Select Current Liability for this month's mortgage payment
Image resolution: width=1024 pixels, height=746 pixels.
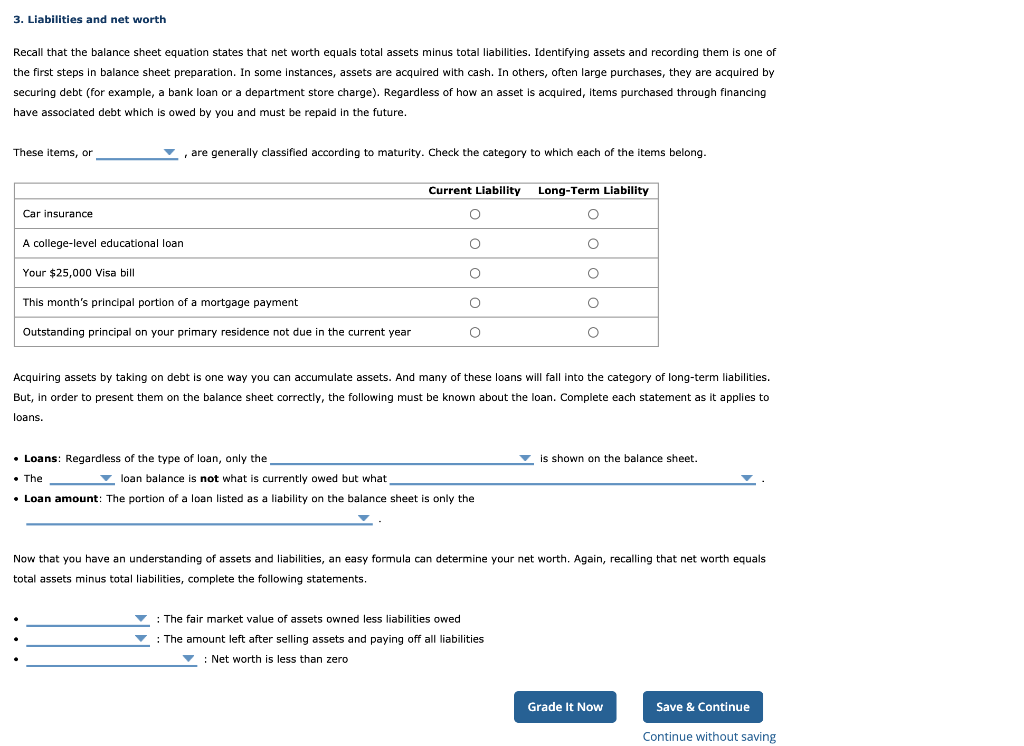coord(475,302)
